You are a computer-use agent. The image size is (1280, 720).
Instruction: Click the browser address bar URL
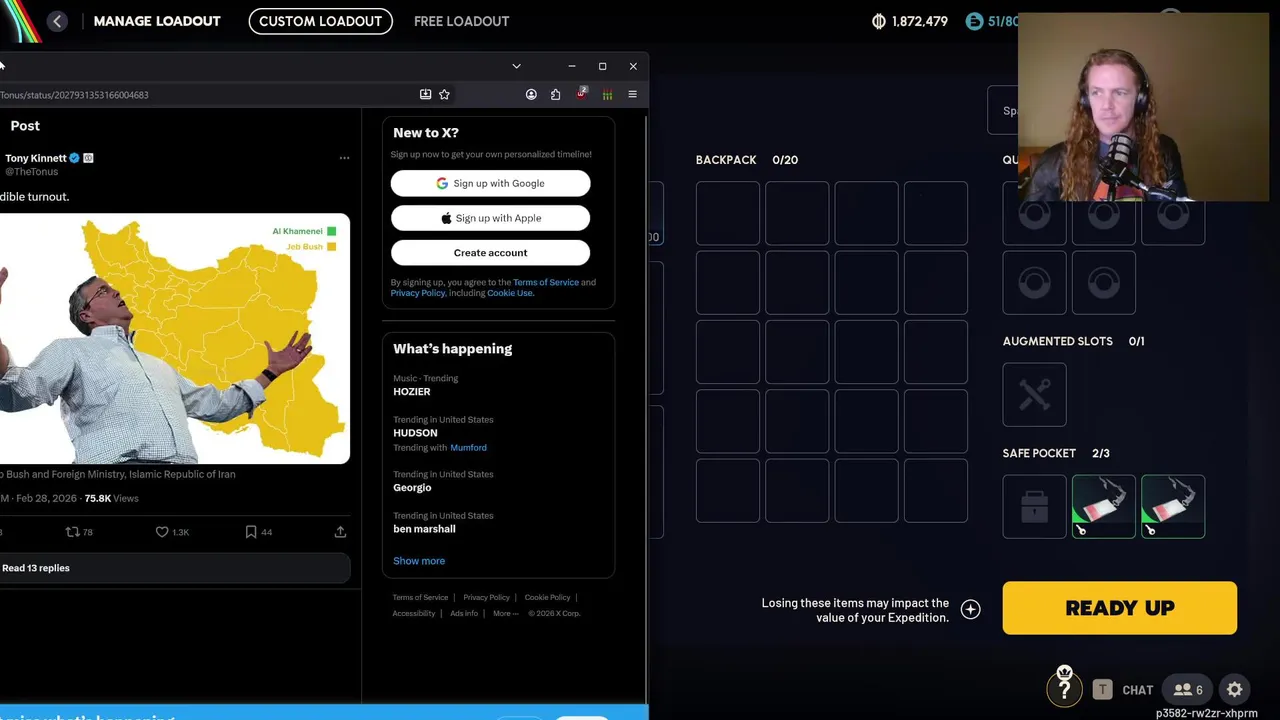[74, 95]
